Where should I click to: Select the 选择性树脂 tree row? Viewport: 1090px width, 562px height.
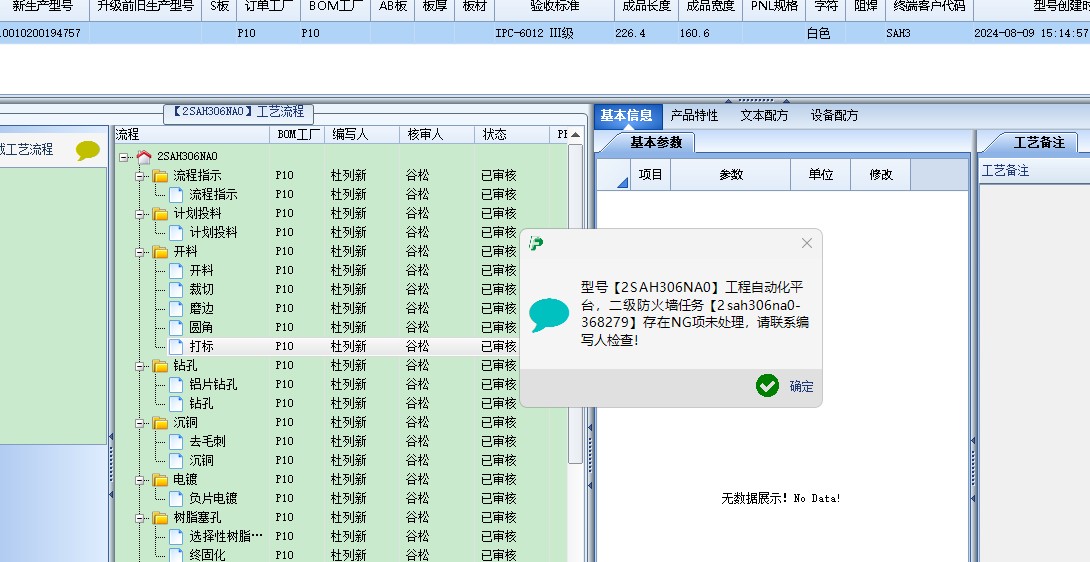click(x=226, y=536)
